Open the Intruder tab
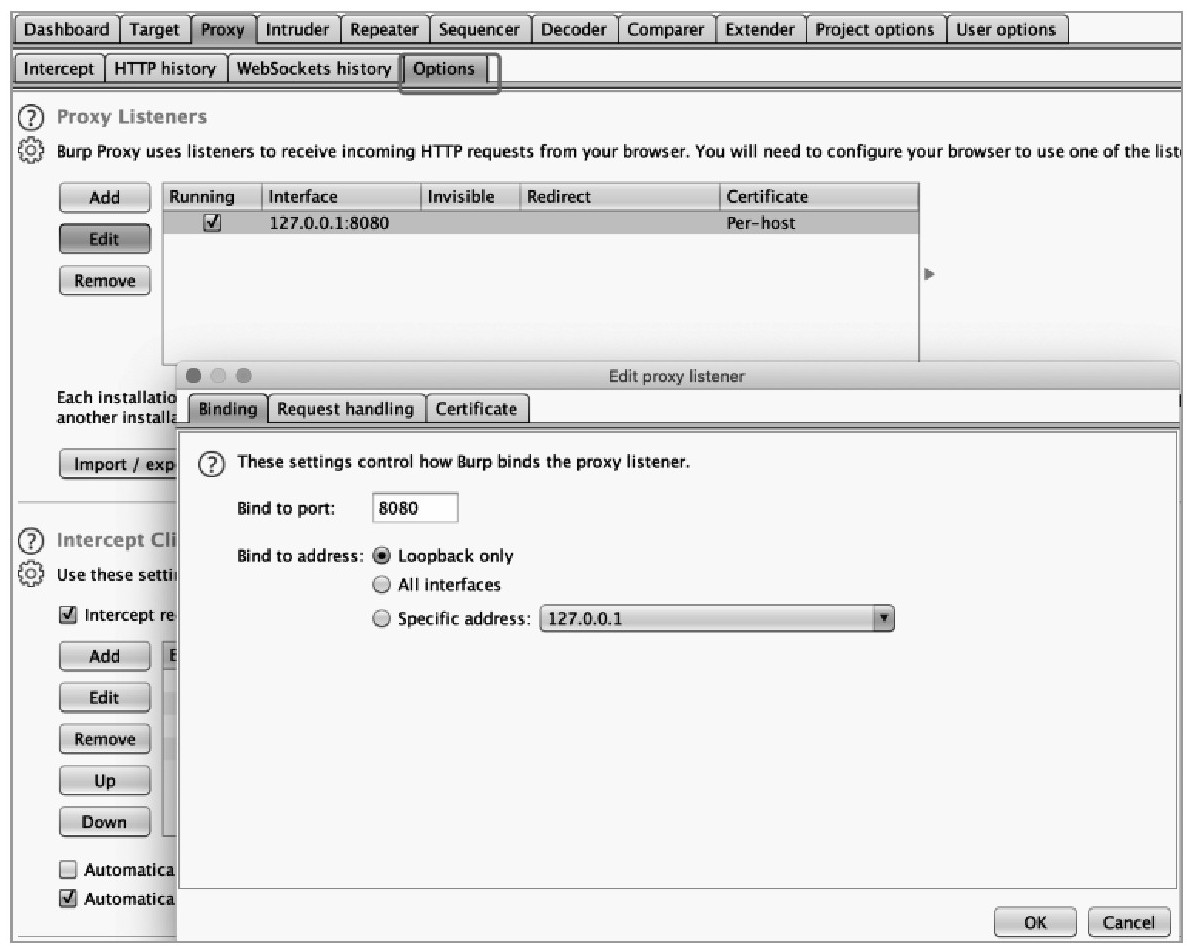 [298, 30]
